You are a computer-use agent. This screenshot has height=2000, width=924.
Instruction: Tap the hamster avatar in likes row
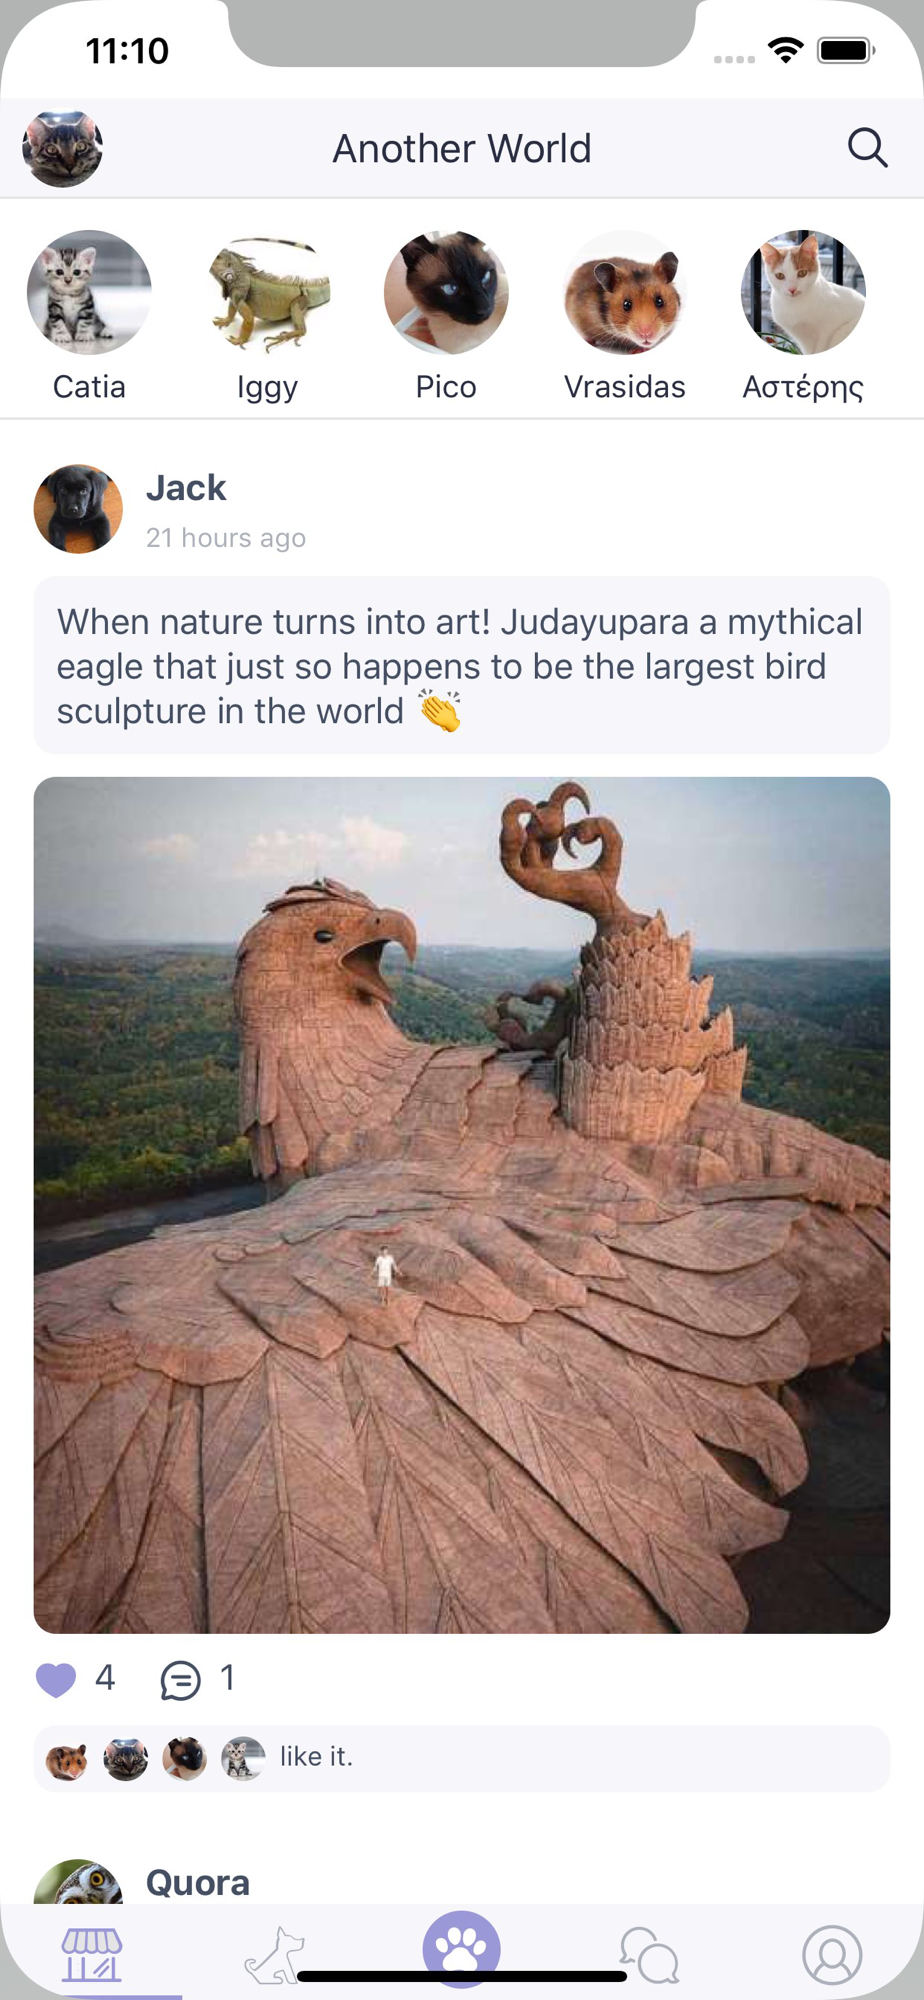coord(67,1759)
